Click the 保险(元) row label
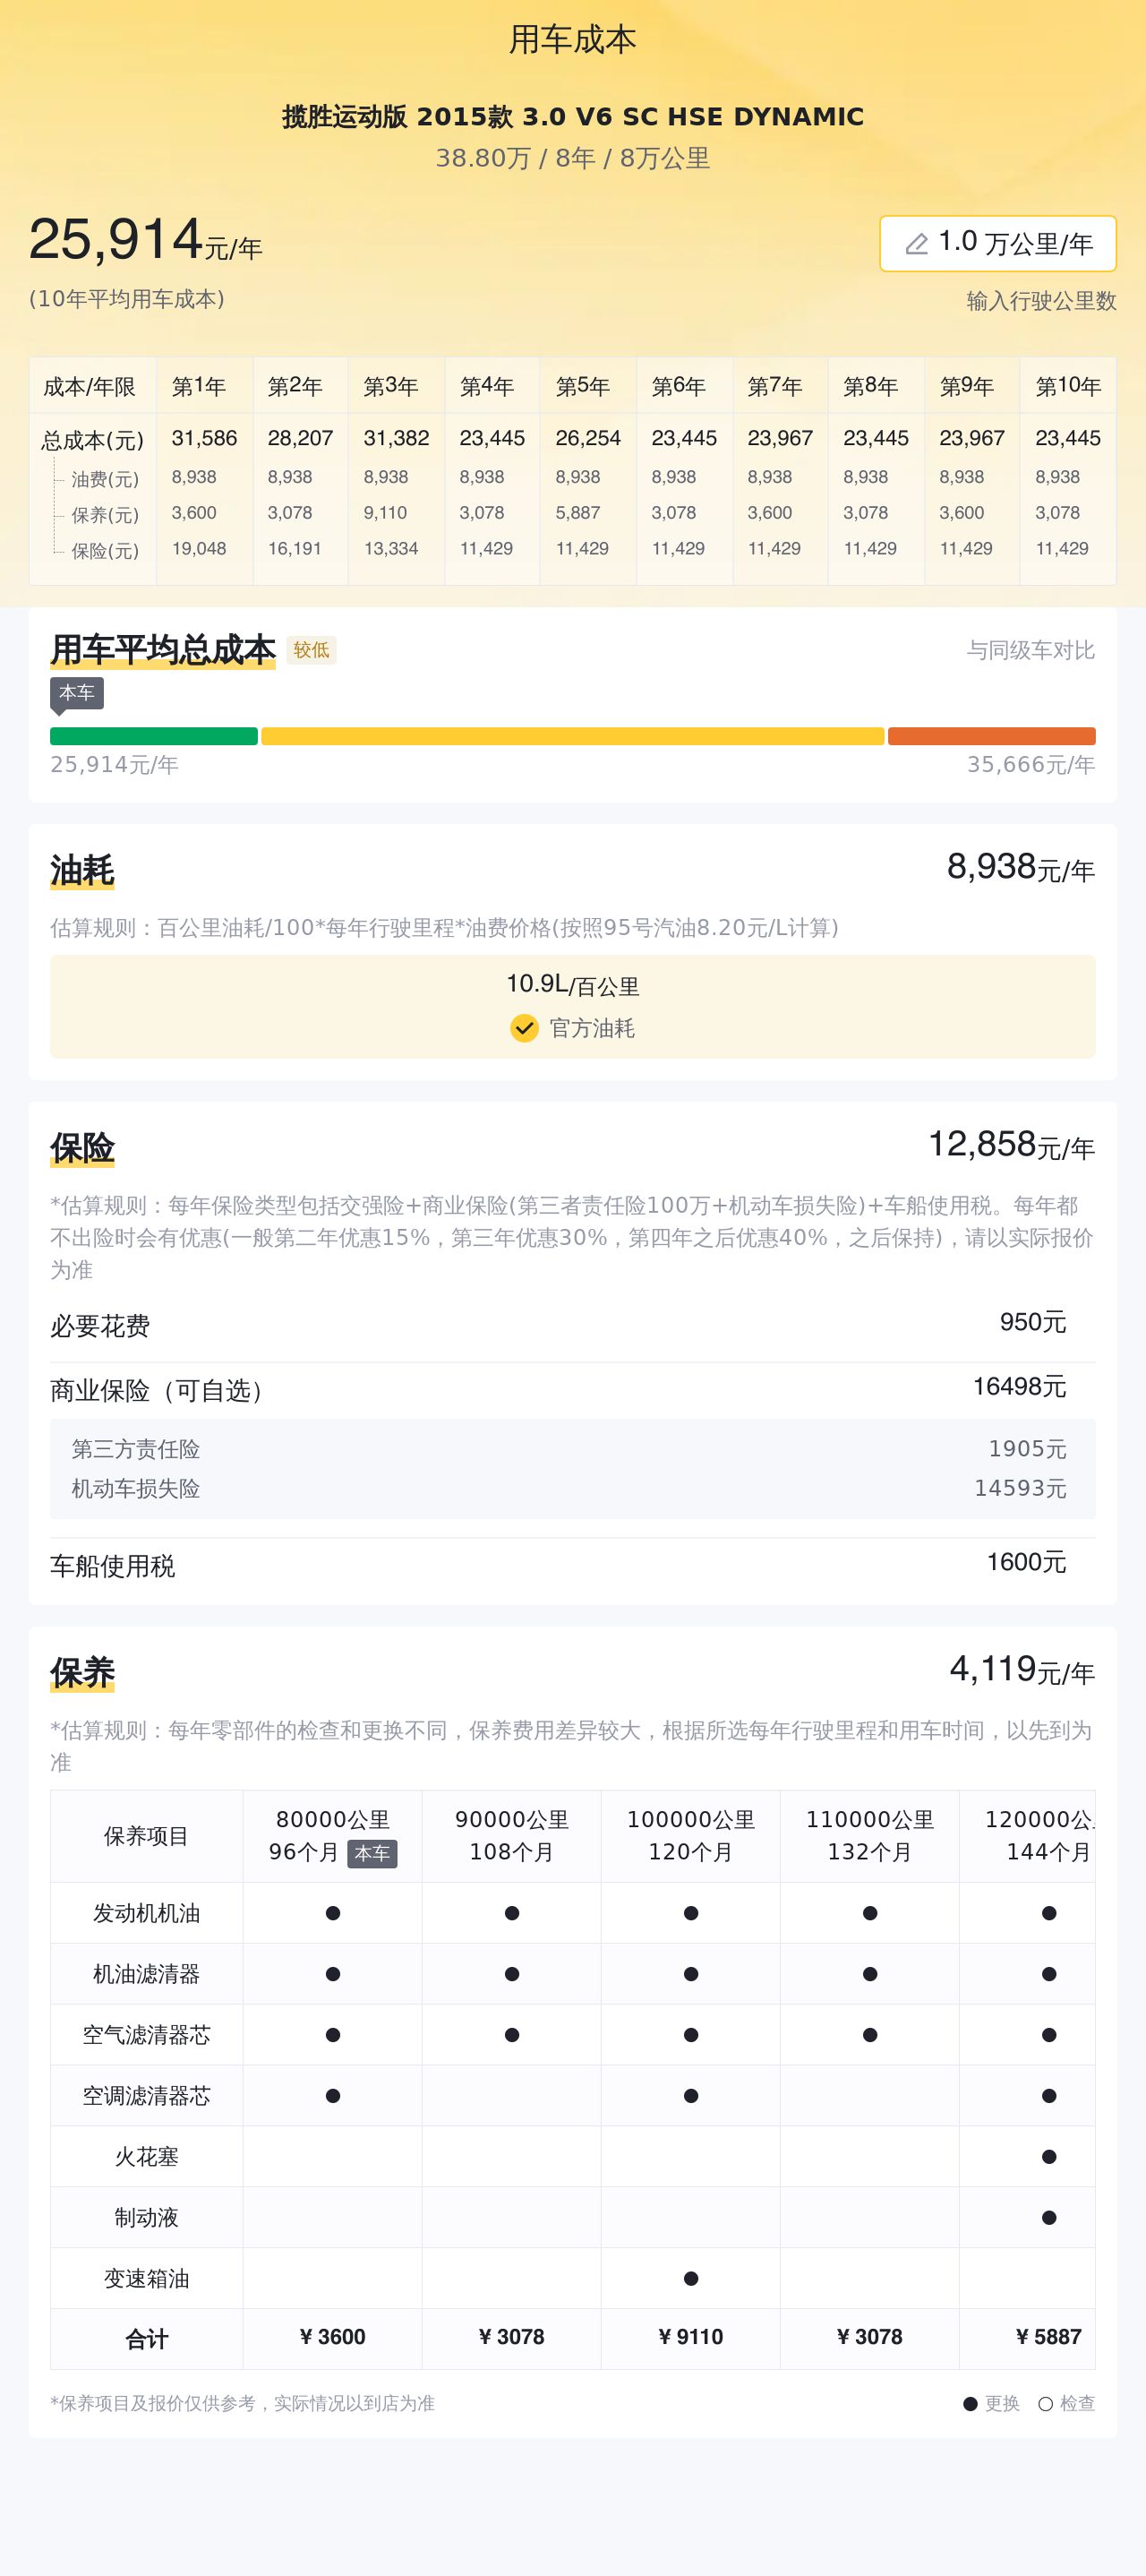Image resolution: width=1146 pixels, height=2576 pixels. [105, 551]
